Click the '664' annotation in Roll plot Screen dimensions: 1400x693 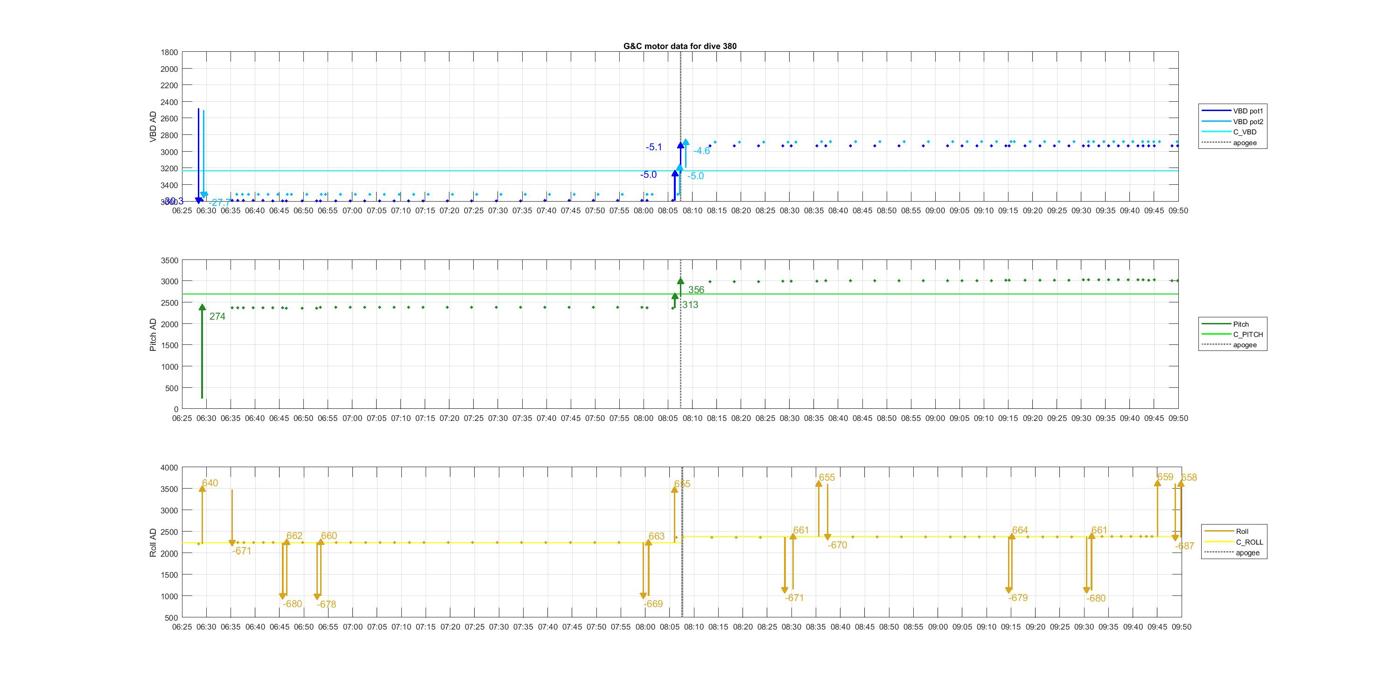(x=1020, y=530)
